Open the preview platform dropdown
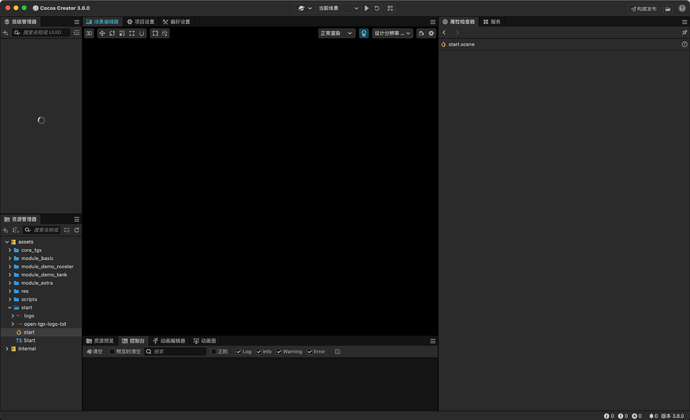 pyautogui.click(x=305, y=8)
